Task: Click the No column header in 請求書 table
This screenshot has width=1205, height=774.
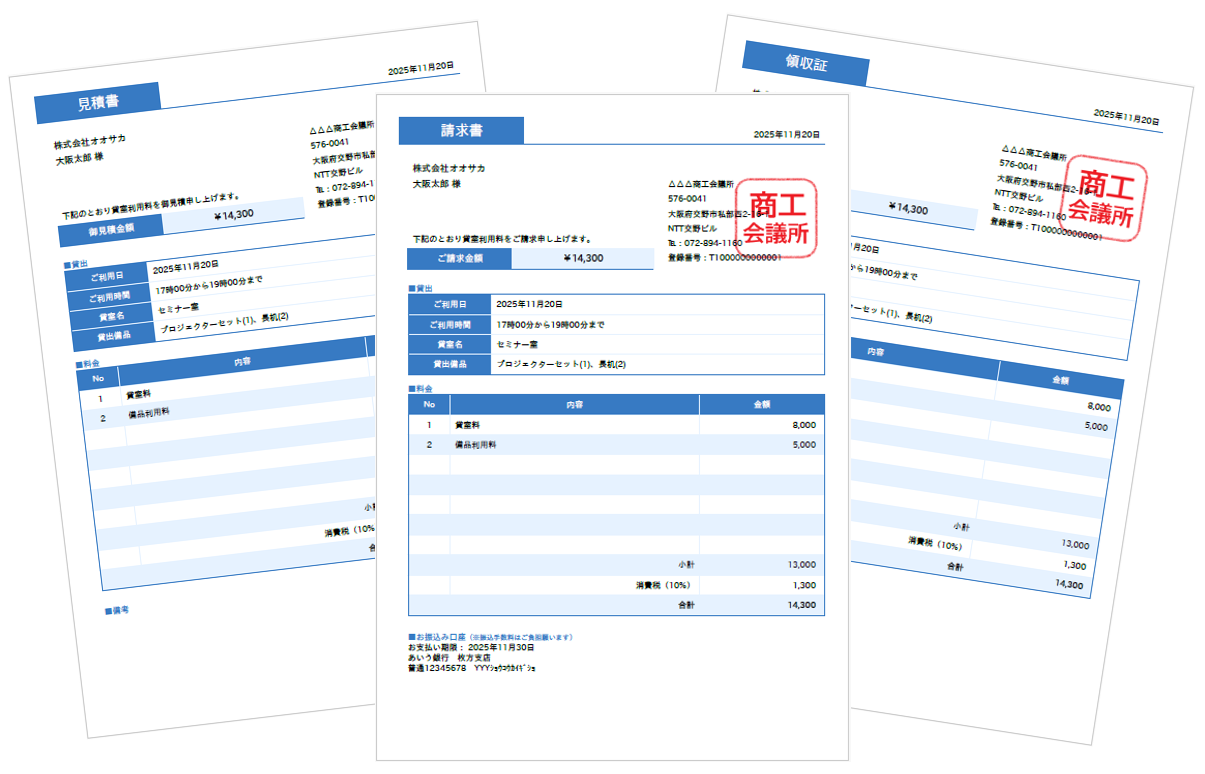Action: [429, 404]
